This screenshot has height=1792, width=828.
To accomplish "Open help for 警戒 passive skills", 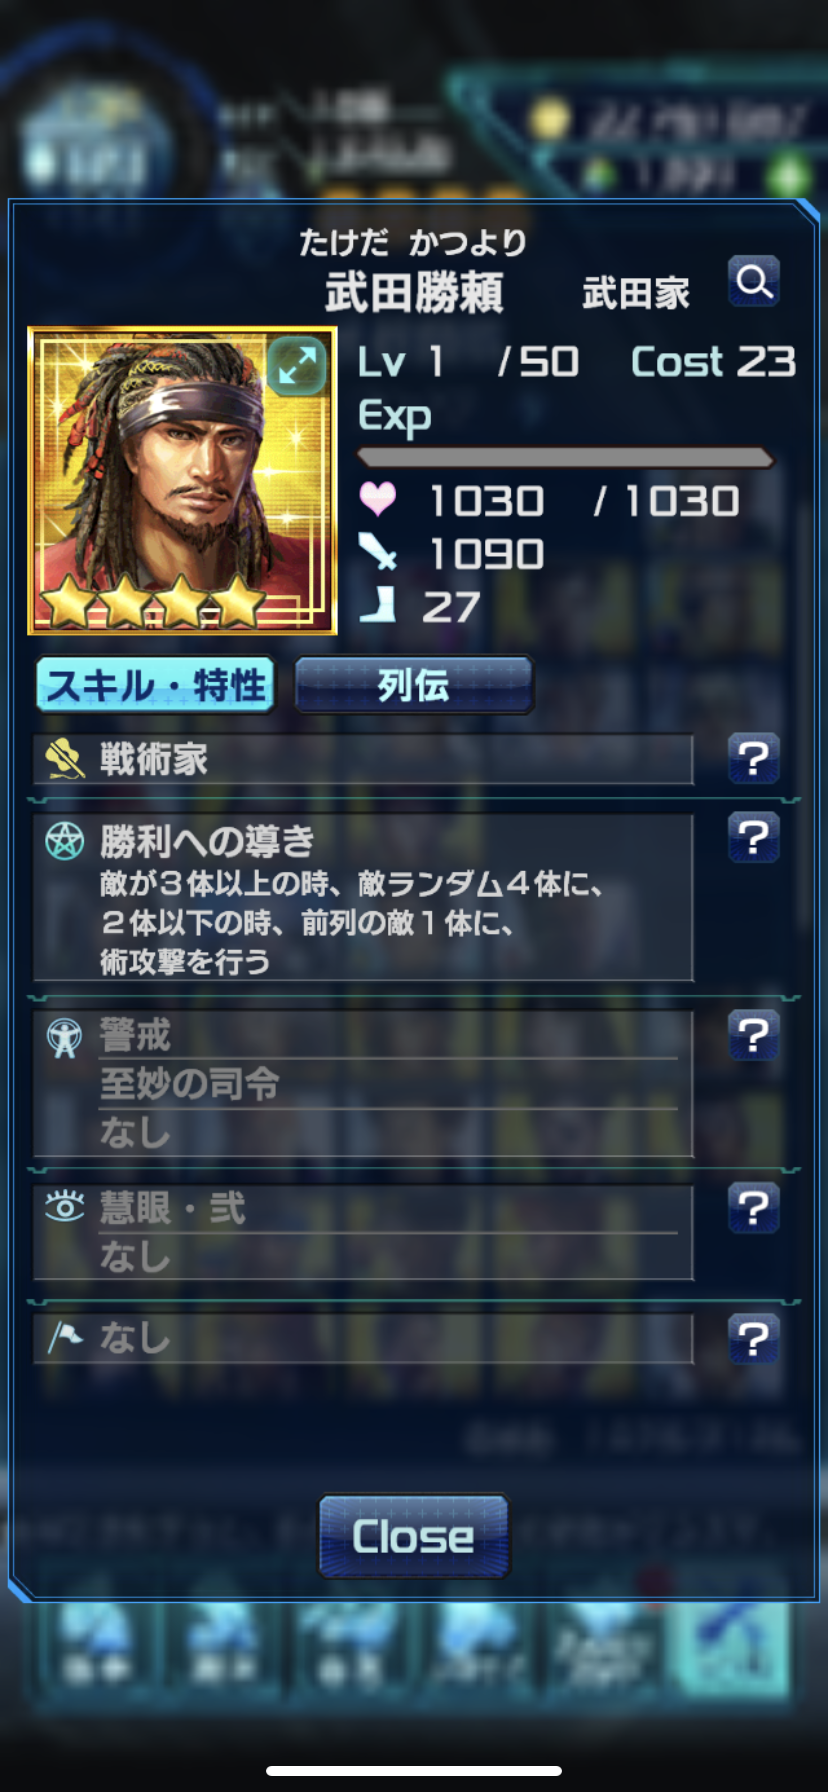I will click(754, 1035).
